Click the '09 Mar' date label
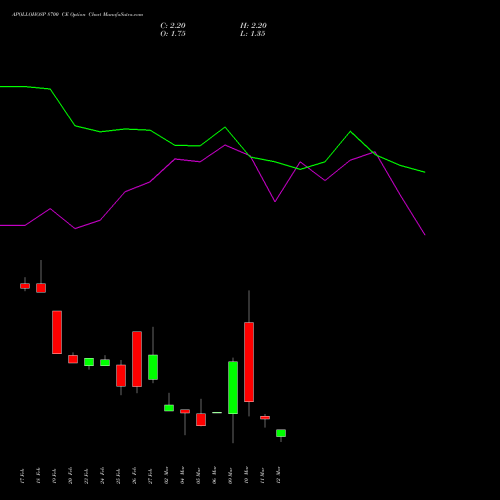500x500 pixels. pyautogui.click(x=230, y=475)
